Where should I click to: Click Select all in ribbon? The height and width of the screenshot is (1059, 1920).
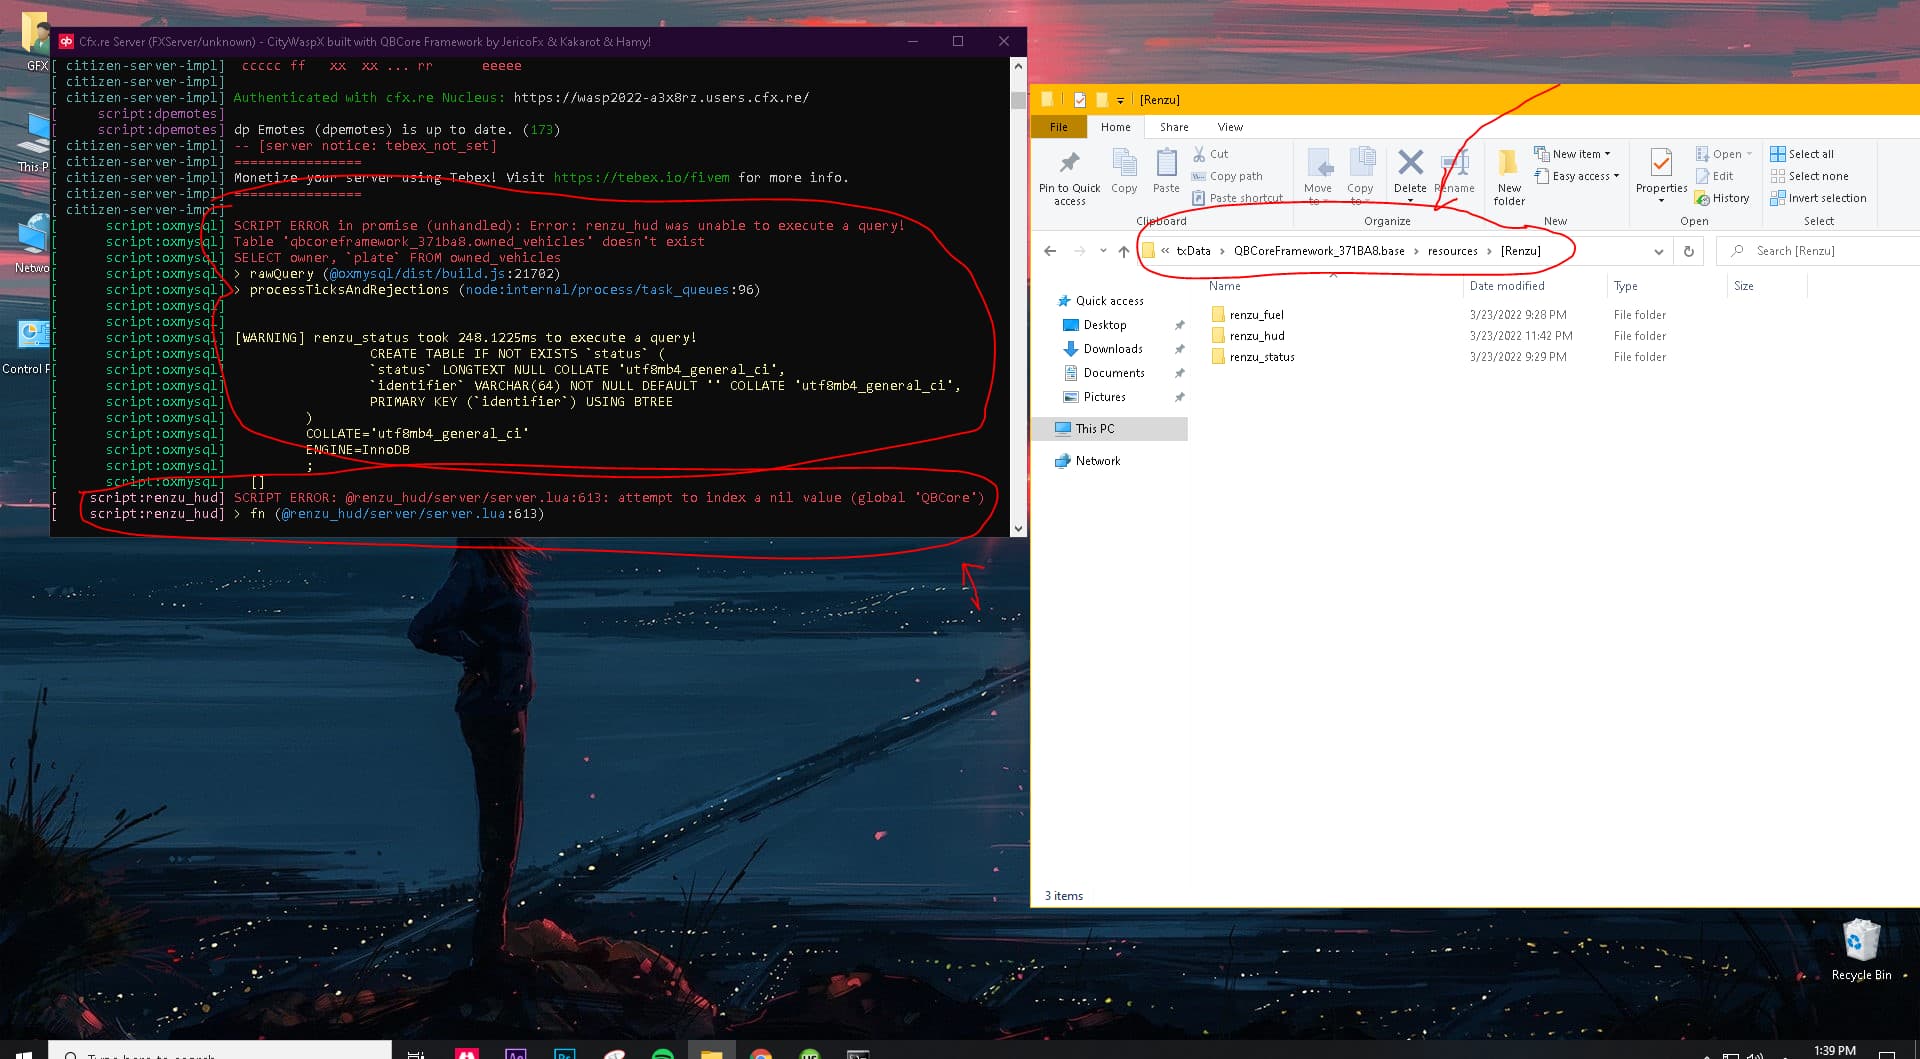pos(1810,154)
